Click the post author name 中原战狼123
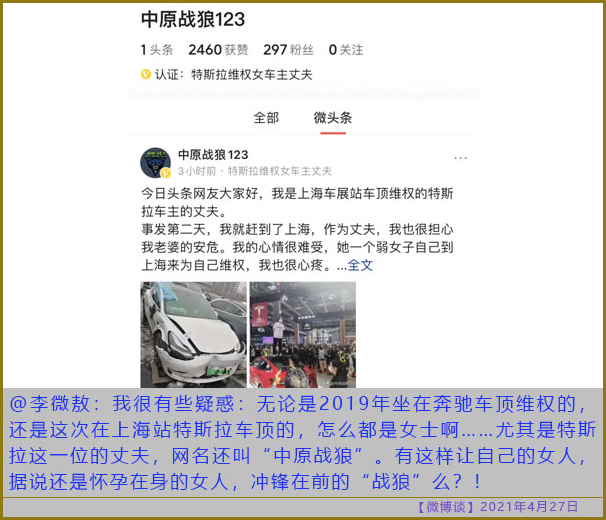Screen dimensions: 606x520 (x=213, y=155)
